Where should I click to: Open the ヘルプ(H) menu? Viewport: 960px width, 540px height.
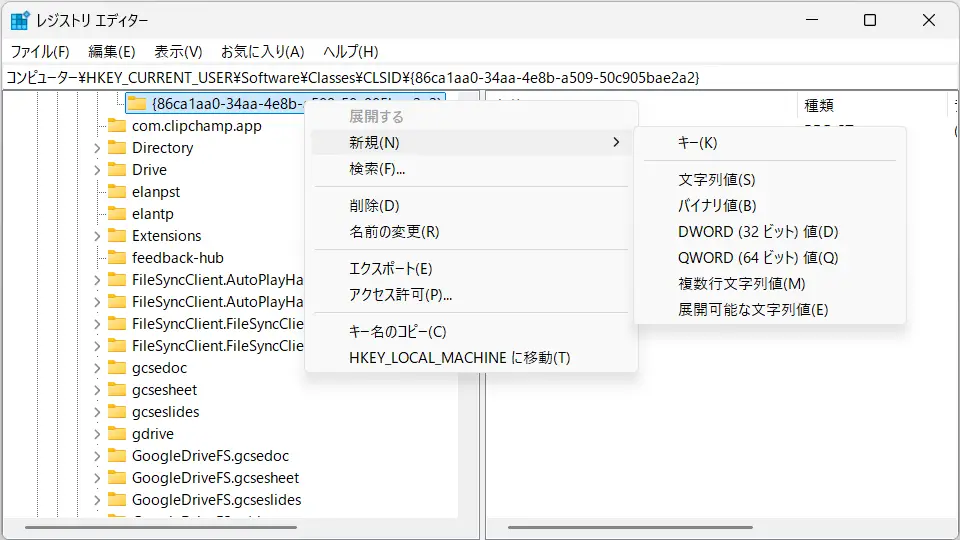351,52
